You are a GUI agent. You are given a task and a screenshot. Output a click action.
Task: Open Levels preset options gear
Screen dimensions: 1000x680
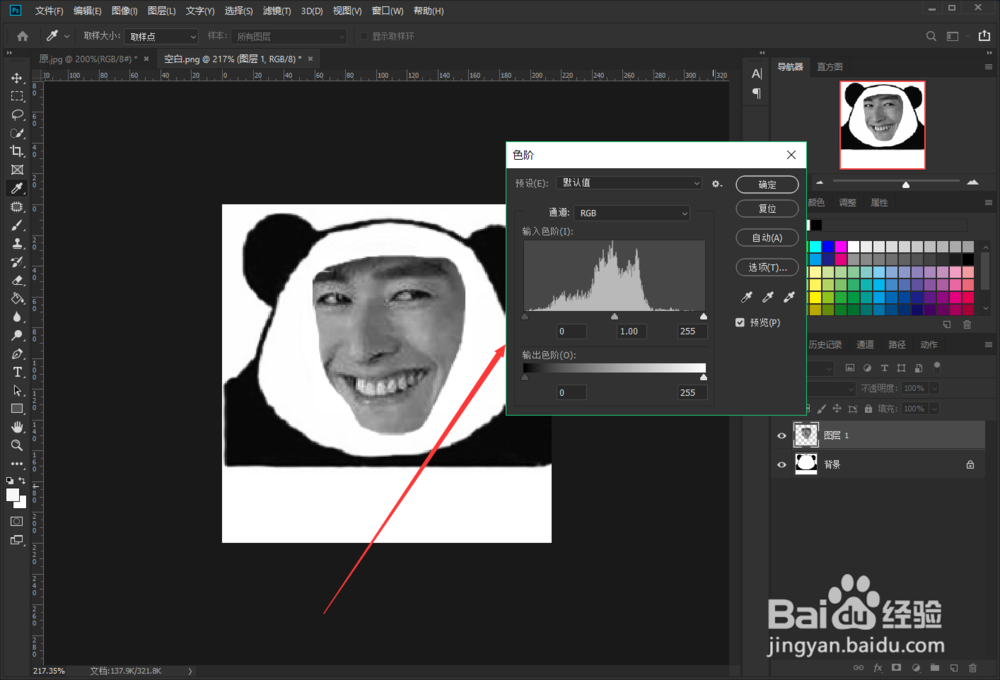(x=717, y=184)
